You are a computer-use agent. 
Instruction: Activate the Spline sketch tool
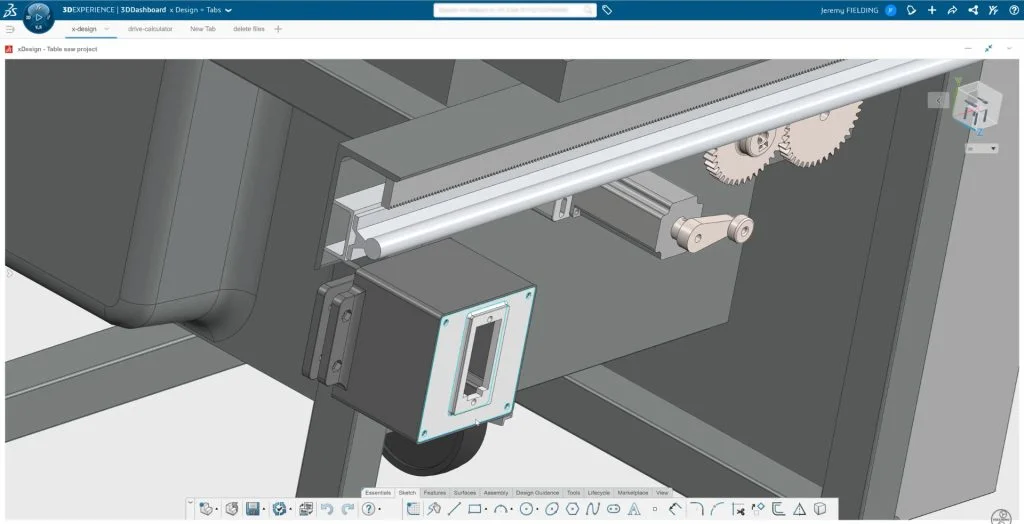[592, 509]
